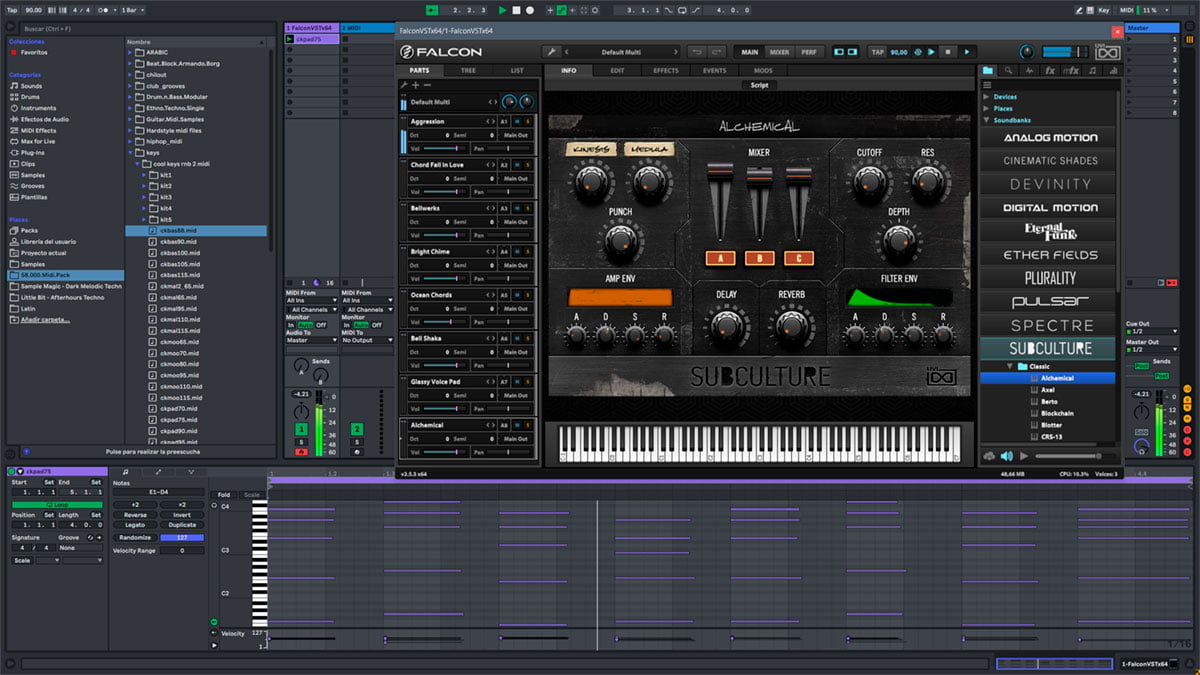Image resolution: width=1200 pixels, height=675 pixels.
Task: Click the Tap tempo button in Ableton
Action: pos(12,10)
